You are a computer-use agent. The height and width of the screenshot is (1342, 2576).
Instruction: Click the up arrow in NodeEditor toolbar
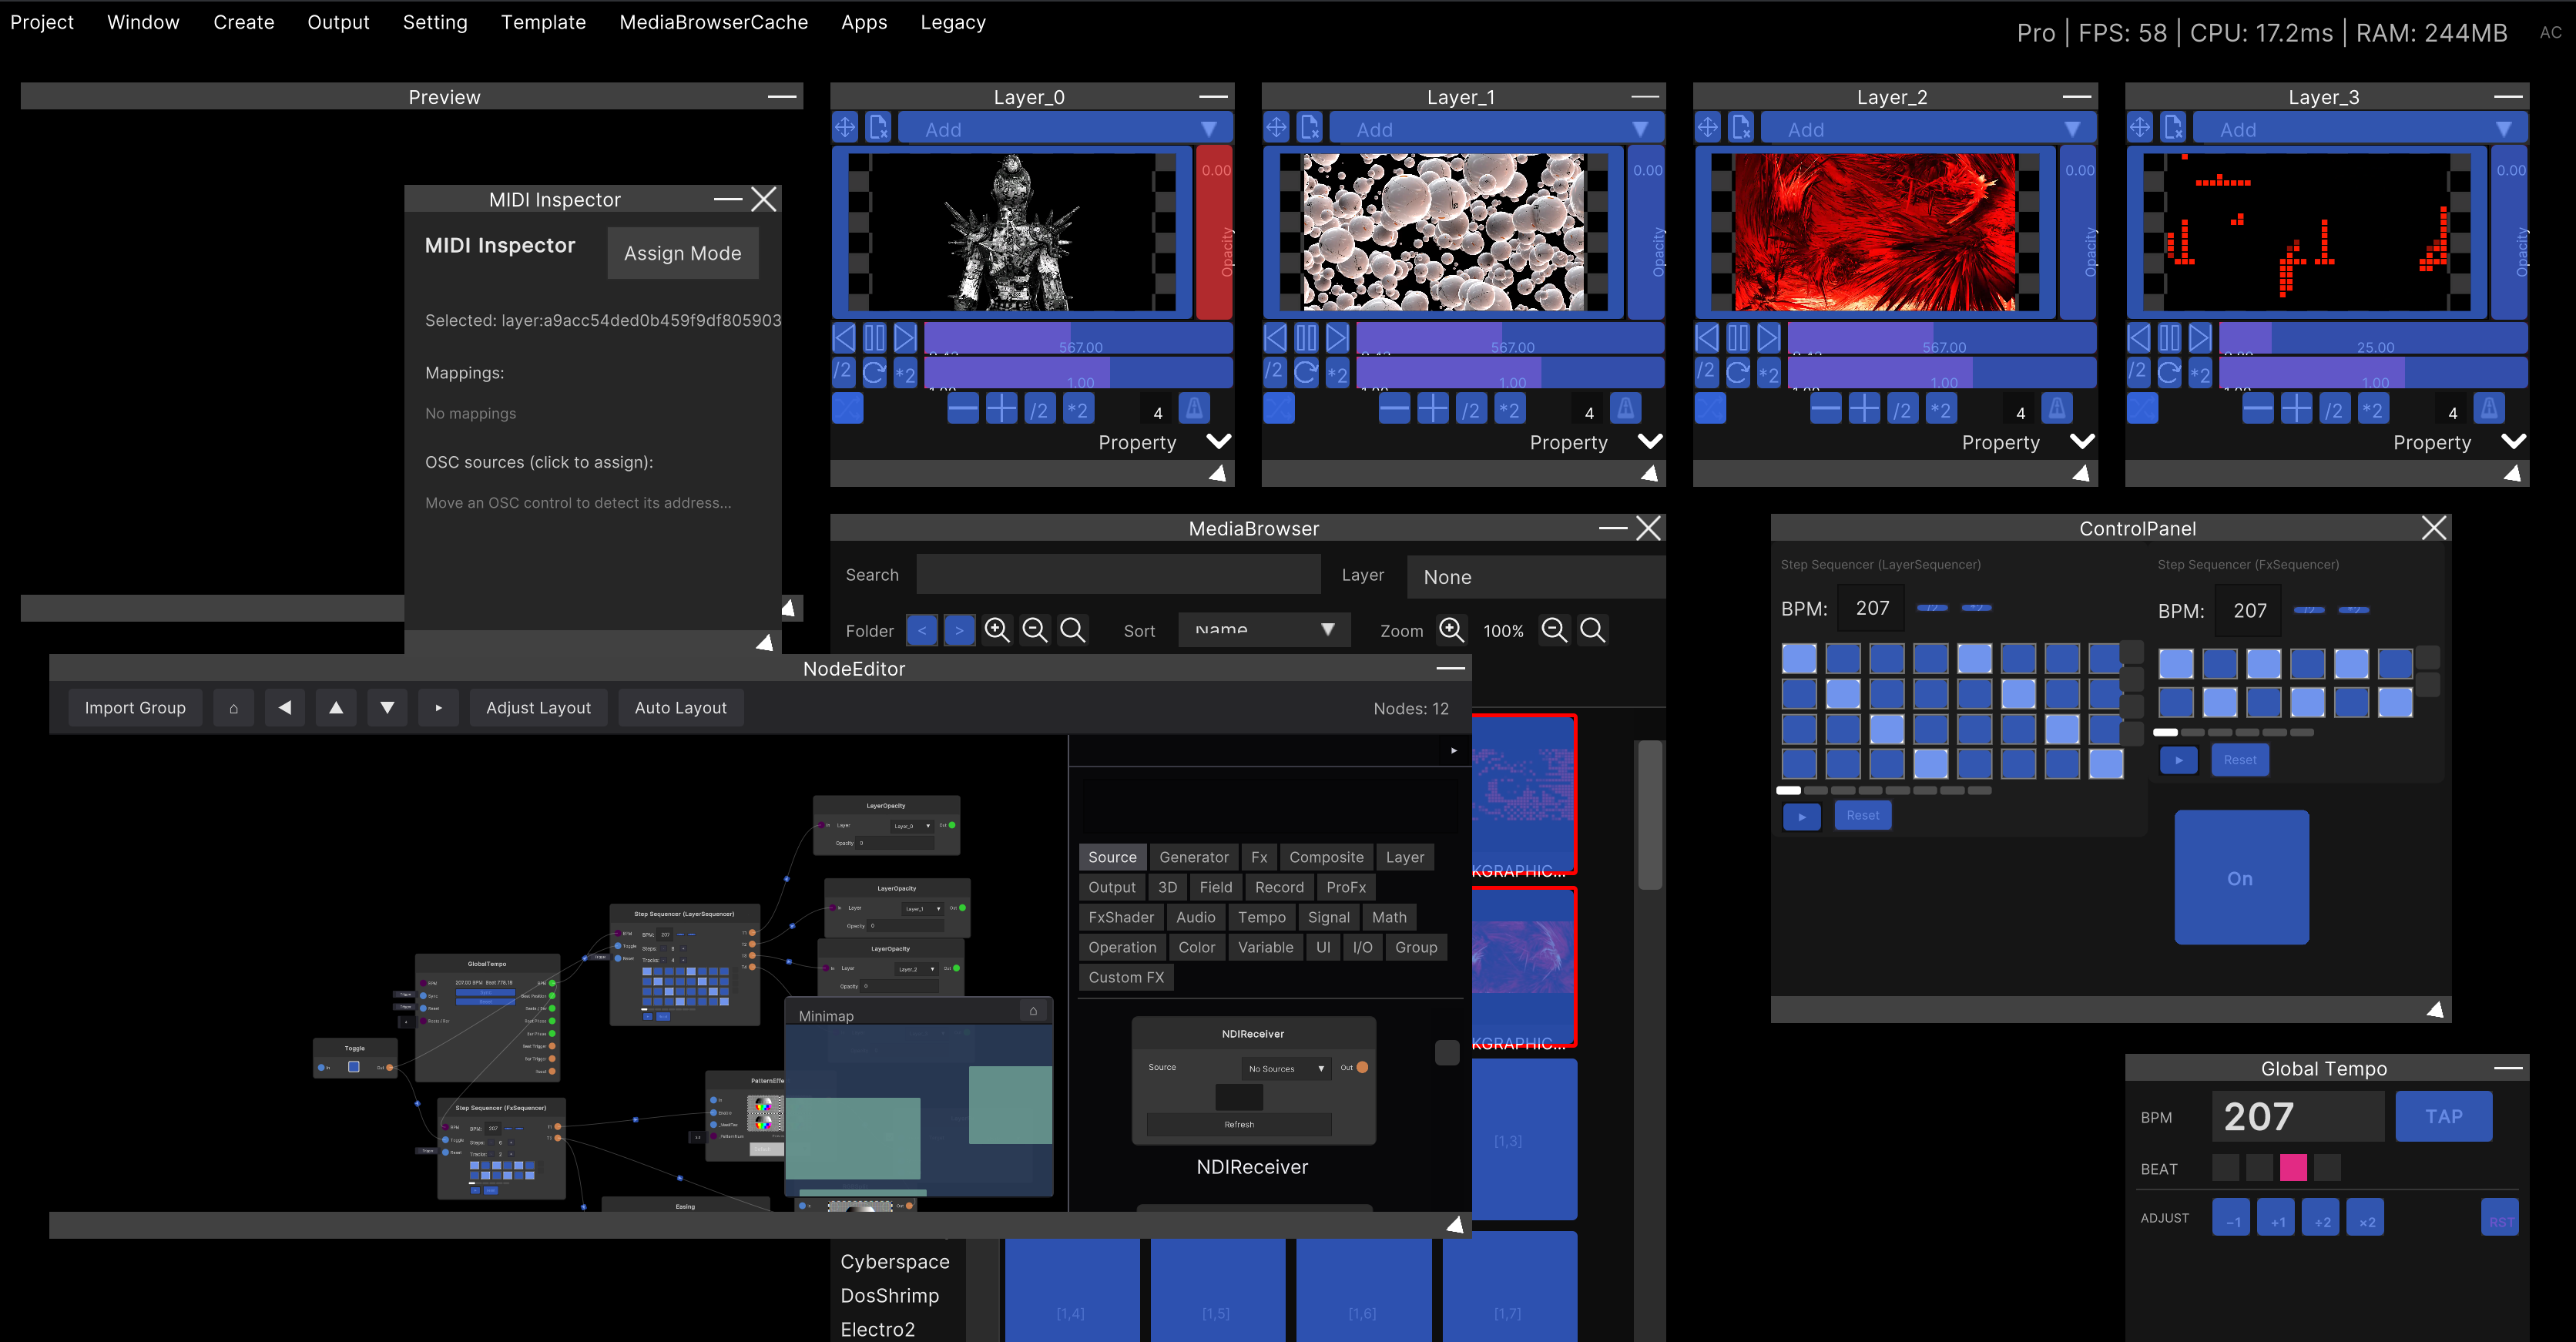[x=336, y=708]
